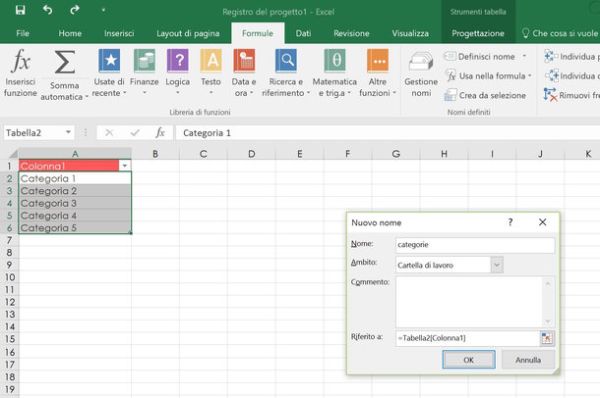Viewport: 600px width, 398px height.
Task: Click the Save icon in title bar
Action: pyautogui.click(x=20, y=10)
